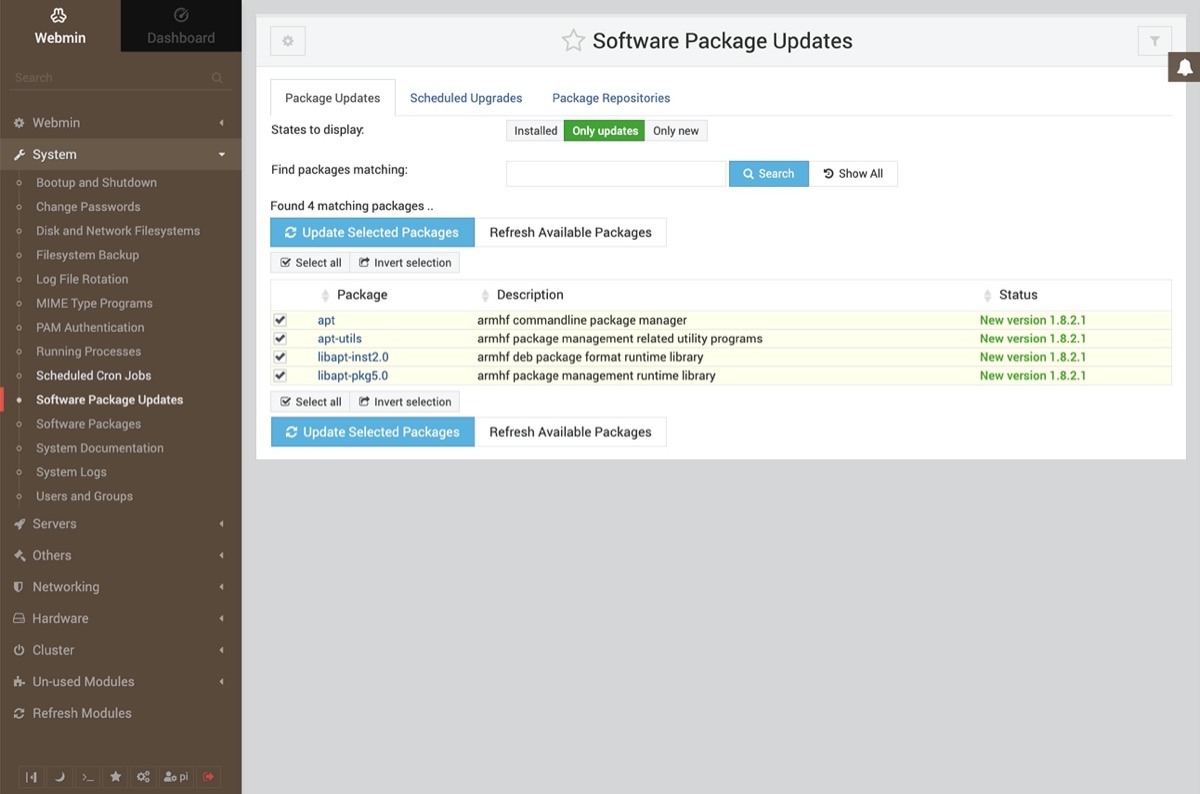Open favorites star icon in sidebar footer
The width and height of the screenshot is (1200, 794).
click(x=116, y=777)
